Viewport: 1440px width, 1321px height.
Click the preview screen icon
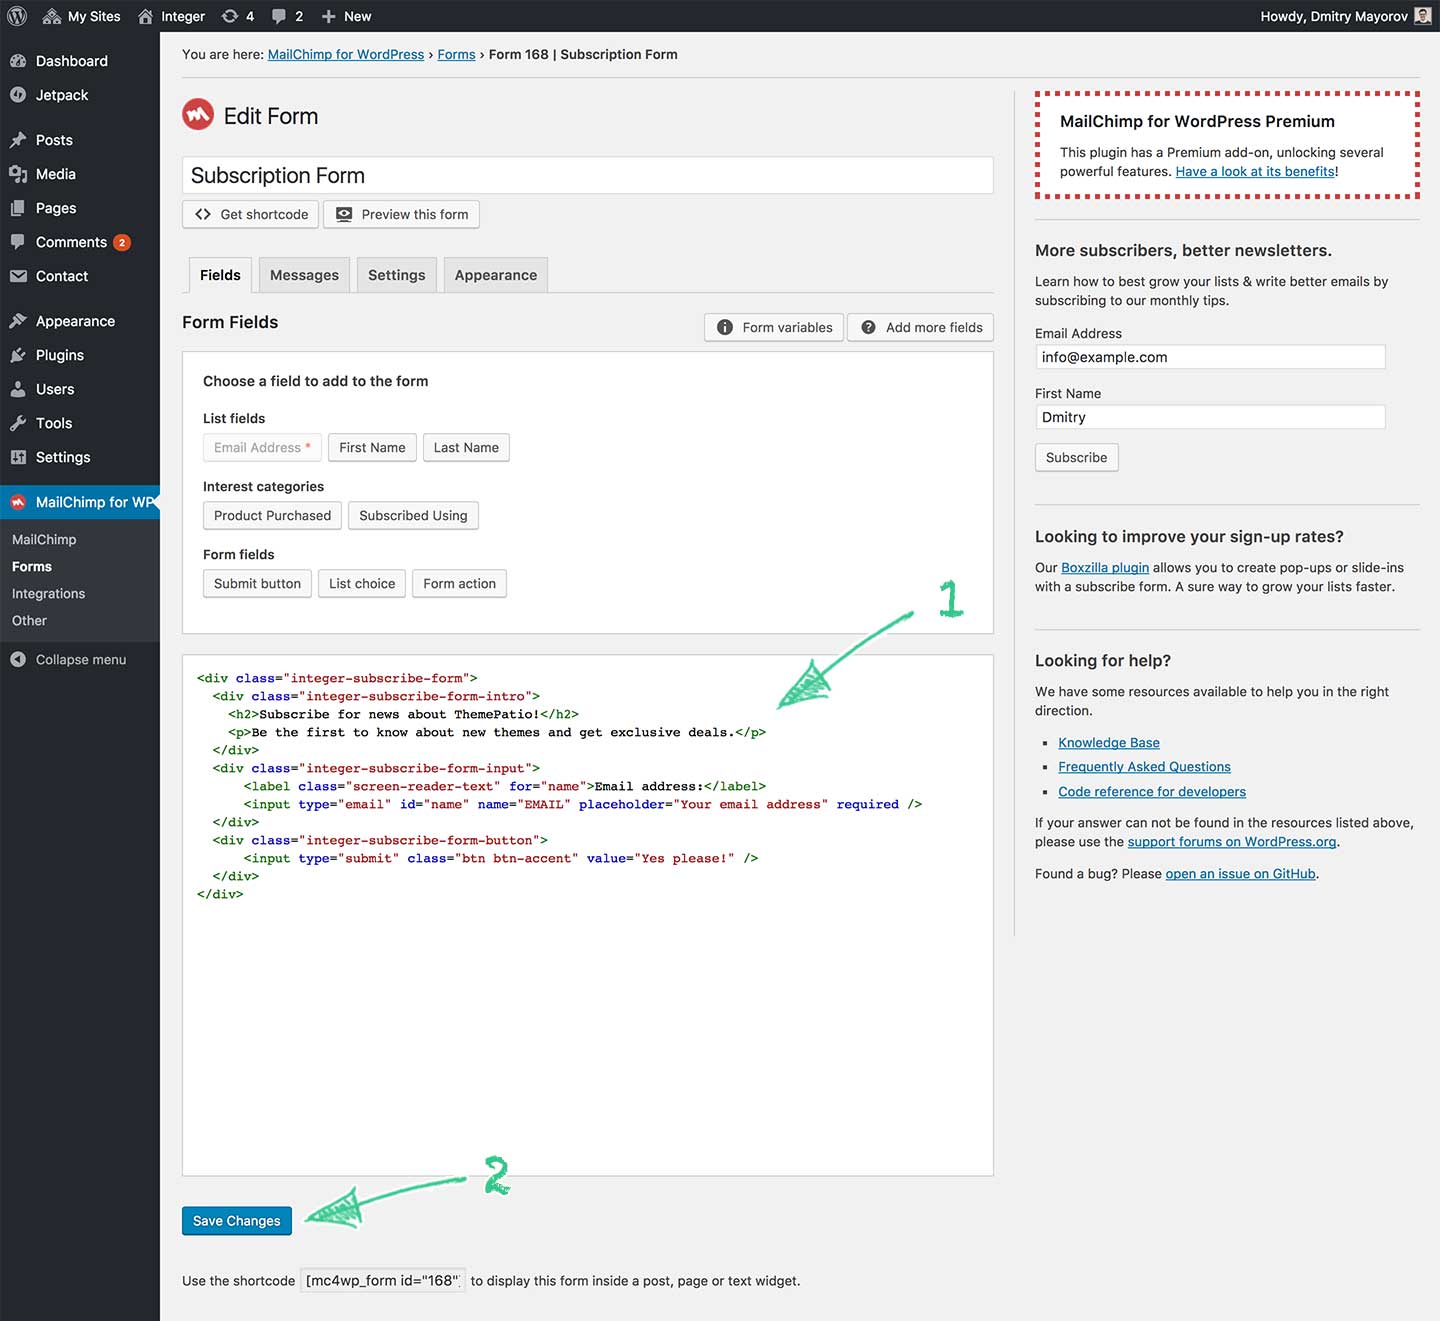[x=344, y=214]
